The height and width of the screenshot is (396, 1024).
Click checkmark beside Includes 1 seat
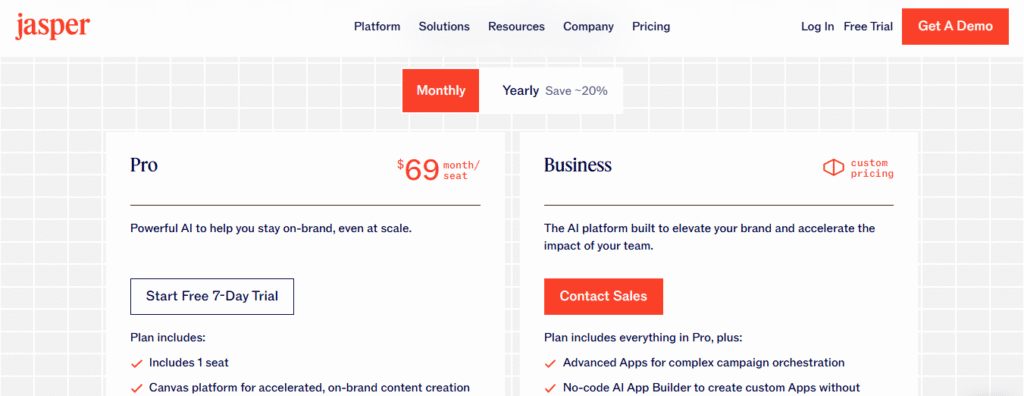136,363
